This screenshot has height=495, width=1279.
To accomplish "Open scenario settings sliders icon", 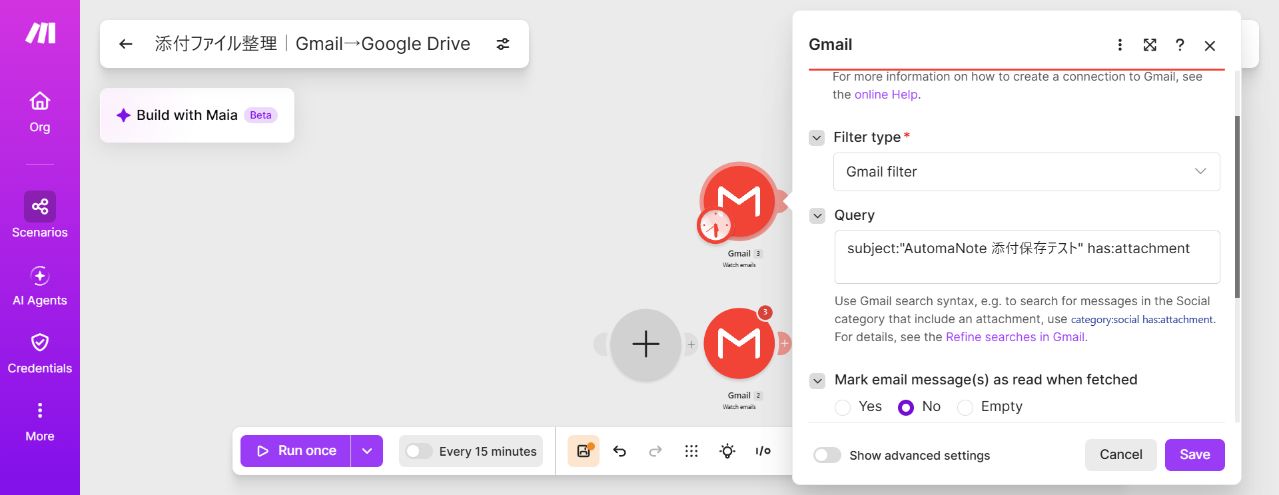I will click(503, 44).
